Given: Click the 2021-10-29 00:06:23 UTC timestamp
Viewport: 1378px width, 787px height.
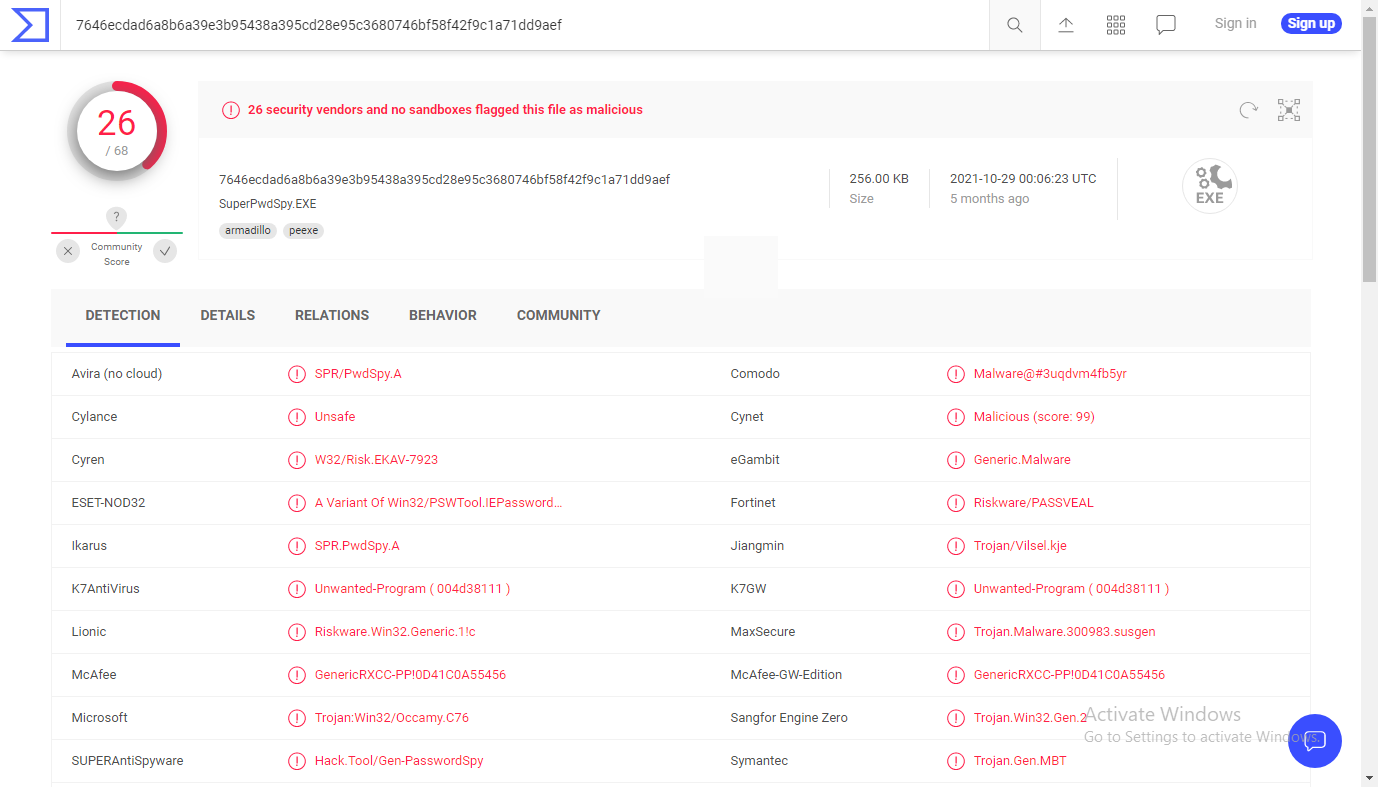Looking at the screenshot, I should click(x=1023, y=179).
